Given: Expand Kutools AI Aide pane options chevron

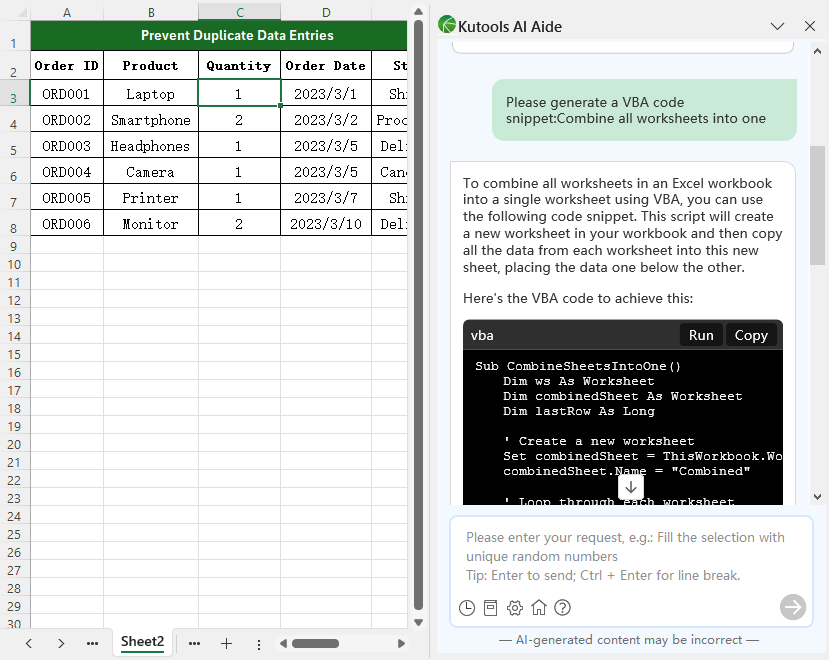Looking at the screenshot, I should (777, 26).
